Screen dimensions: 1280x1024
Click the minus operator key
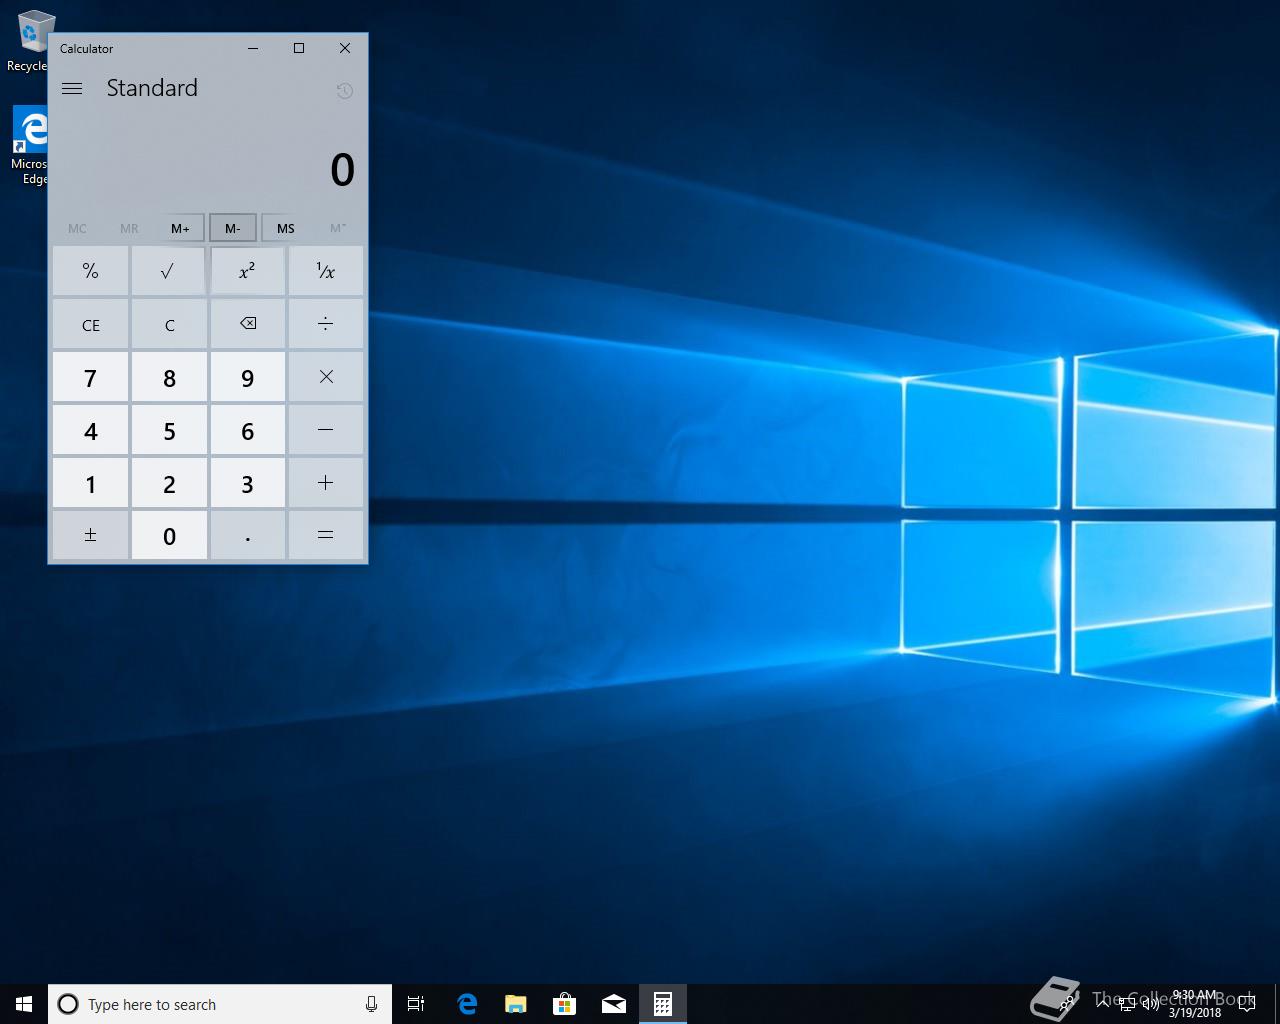pyautogui.click(x=325, y=430)
